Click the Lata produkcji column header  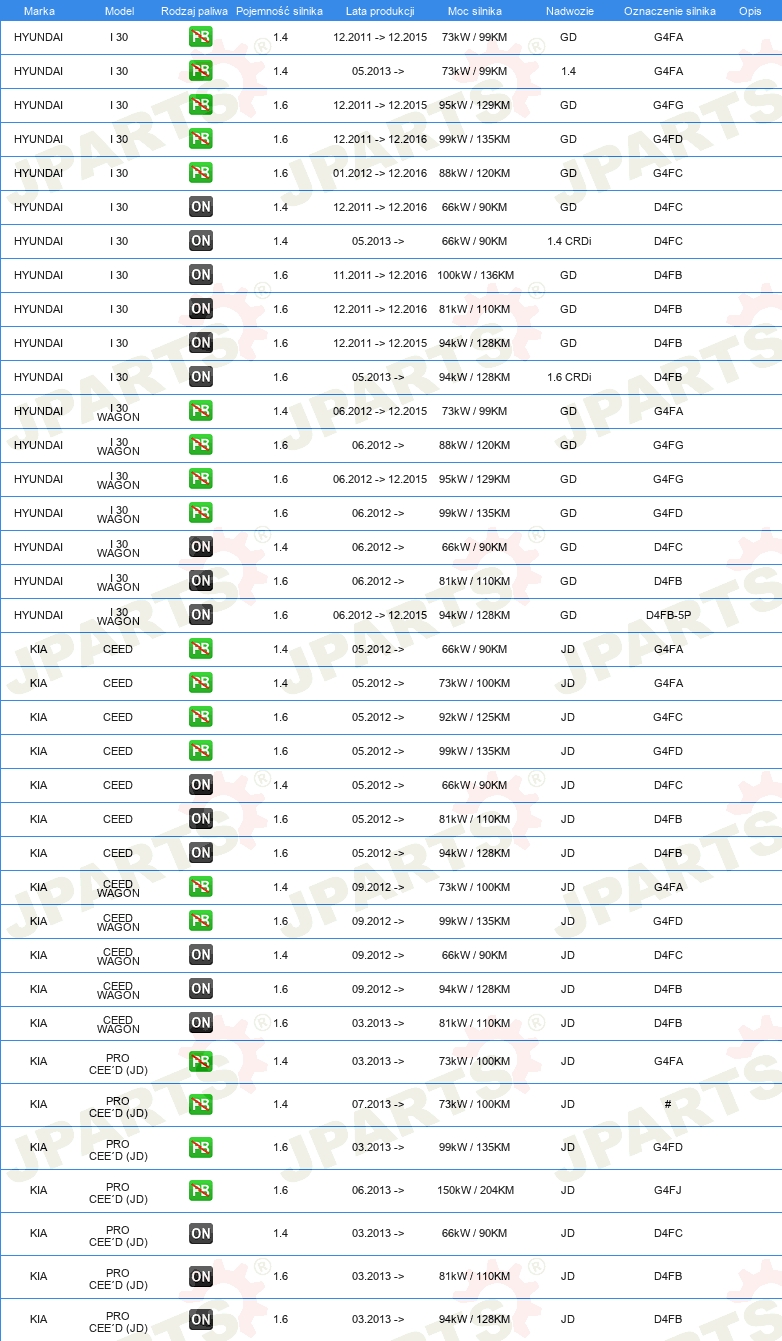380,10
